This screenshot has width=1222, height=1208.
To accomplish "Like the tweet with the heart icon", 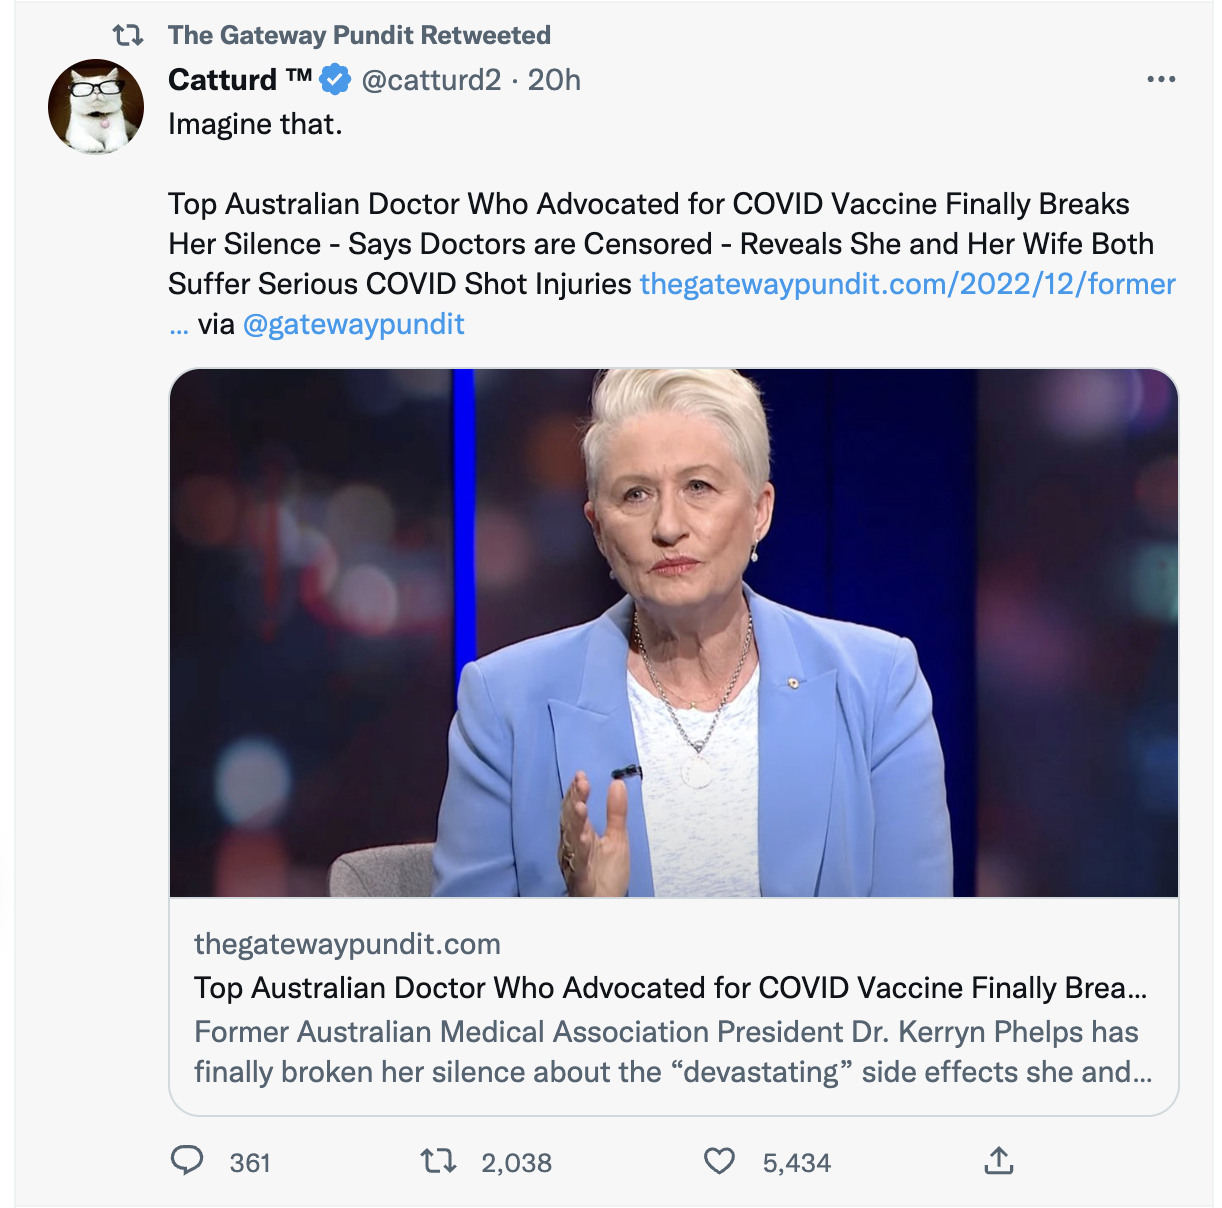I will [x=719, y=1161].
